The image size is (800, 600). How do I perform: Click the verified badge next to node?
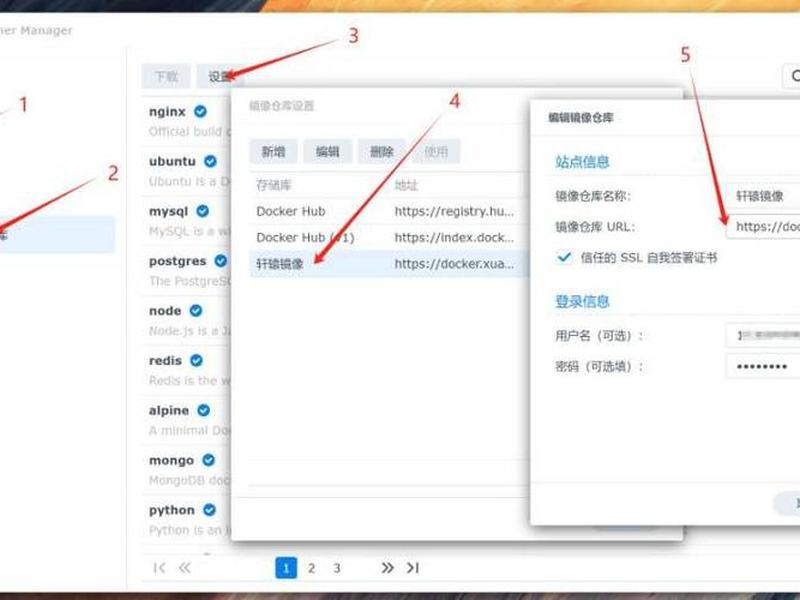pos(196,310)
